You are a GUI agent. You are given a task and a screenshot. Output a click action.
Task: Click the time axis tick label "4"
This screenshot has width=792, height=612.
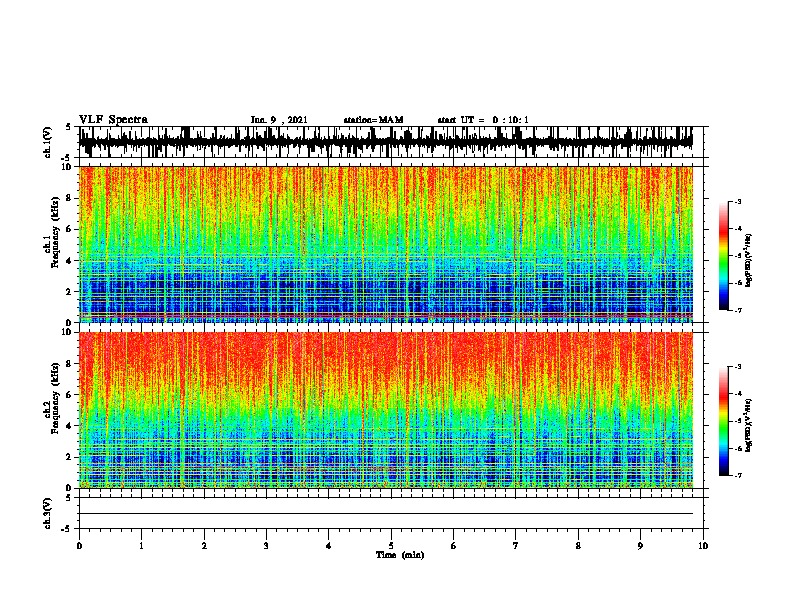click(329, 546)
